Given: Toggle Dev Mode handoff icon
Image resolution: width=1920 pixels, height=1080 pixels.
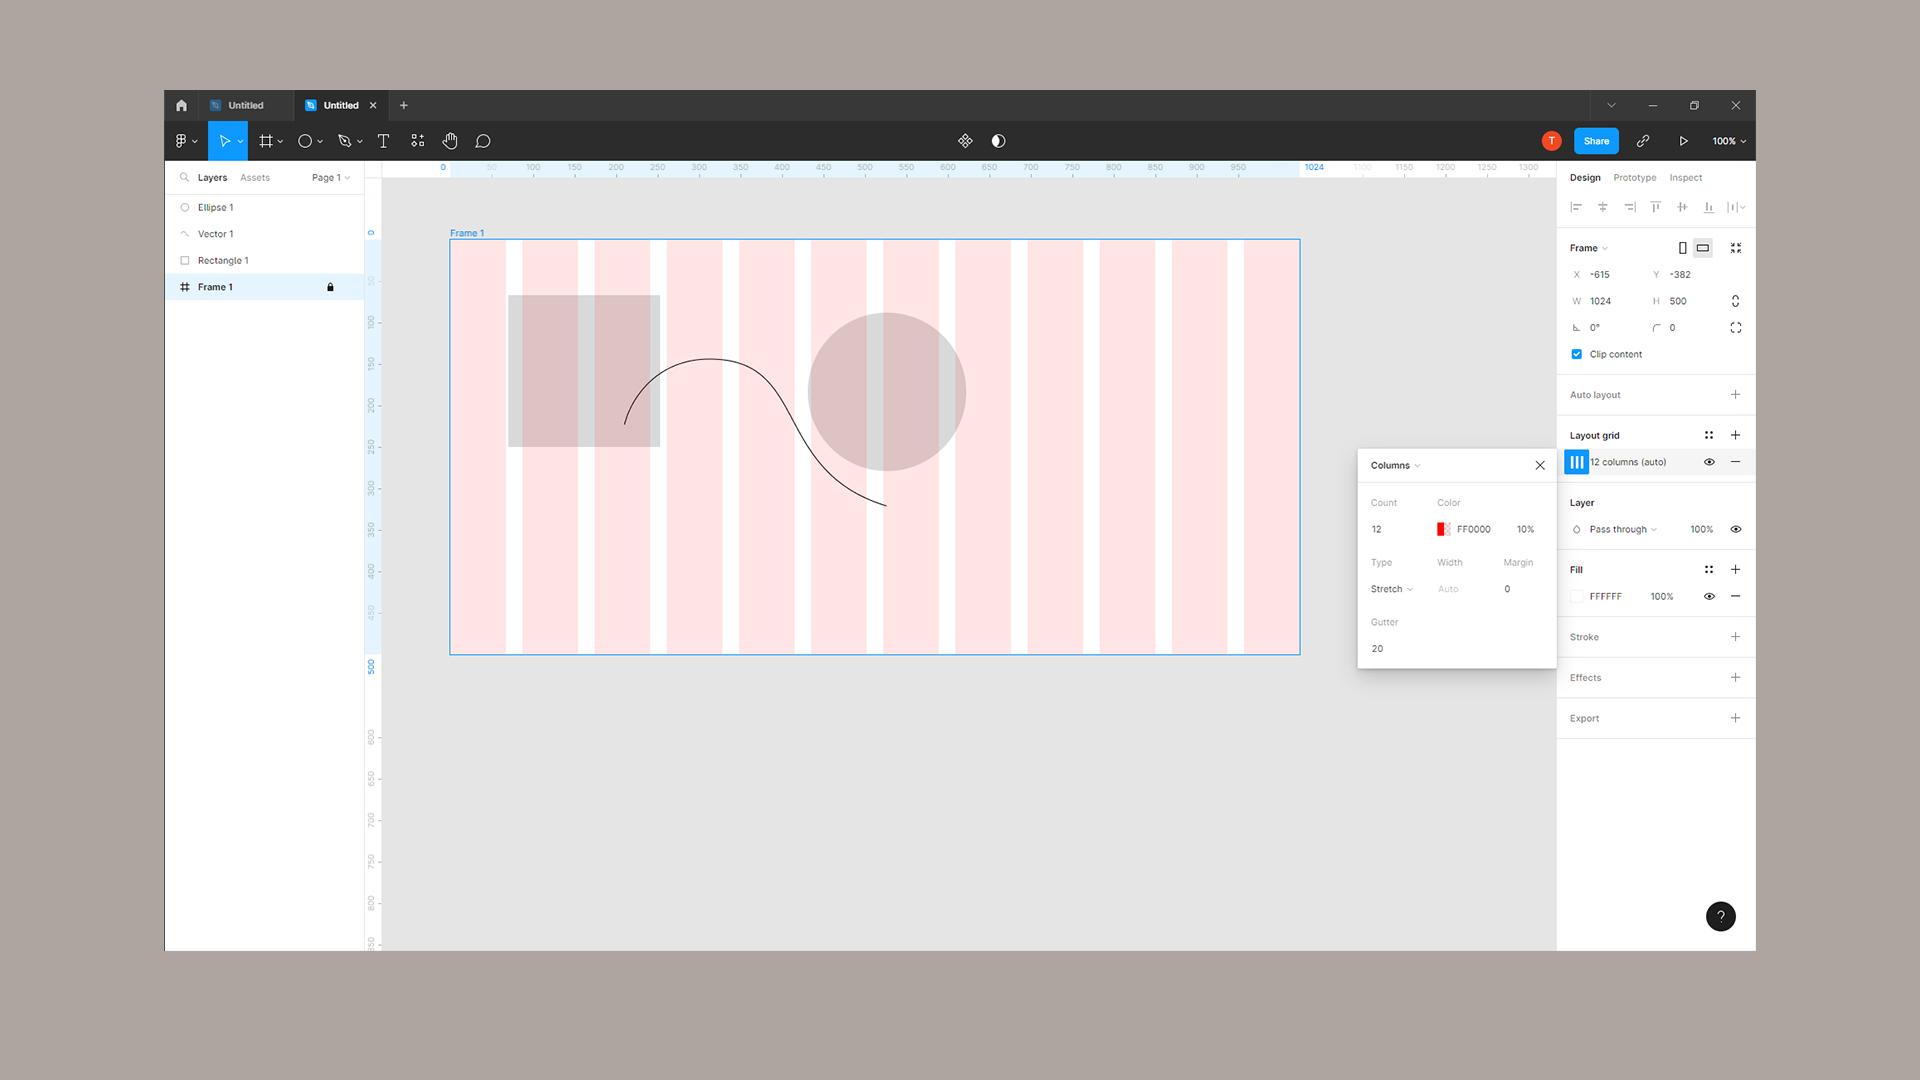Looking at the screenshot, I should 965,141.
